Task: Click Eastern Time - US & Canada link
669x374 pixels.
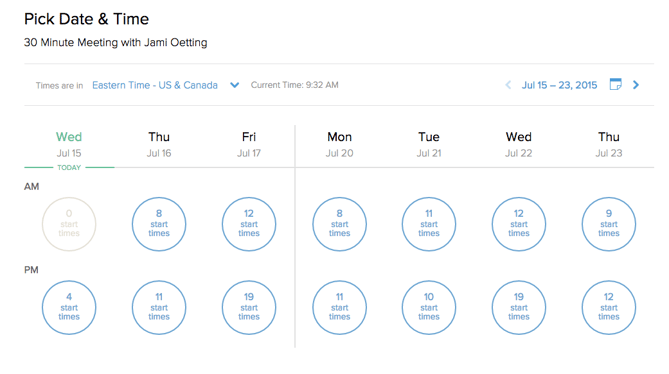Action: pyautogui.click(x=155, y=85)
